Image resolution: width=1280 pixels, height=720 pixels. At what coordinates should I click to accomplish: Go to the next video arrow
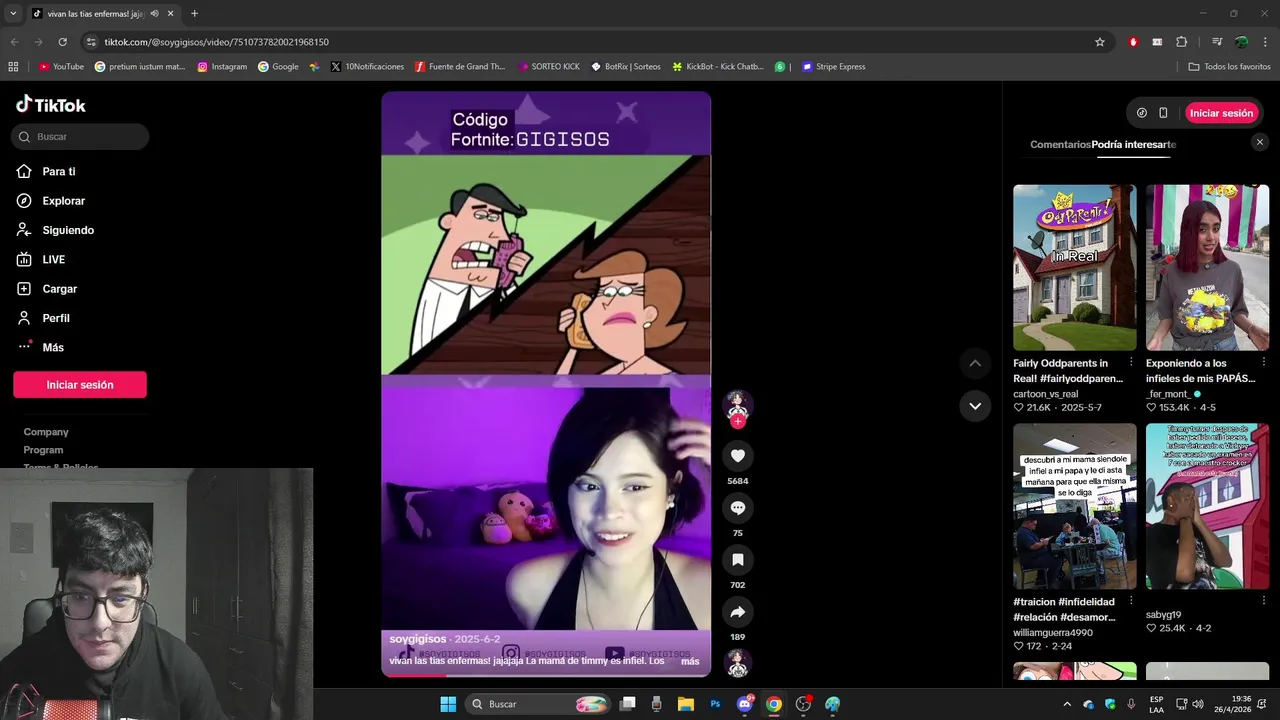click(975, 406)
